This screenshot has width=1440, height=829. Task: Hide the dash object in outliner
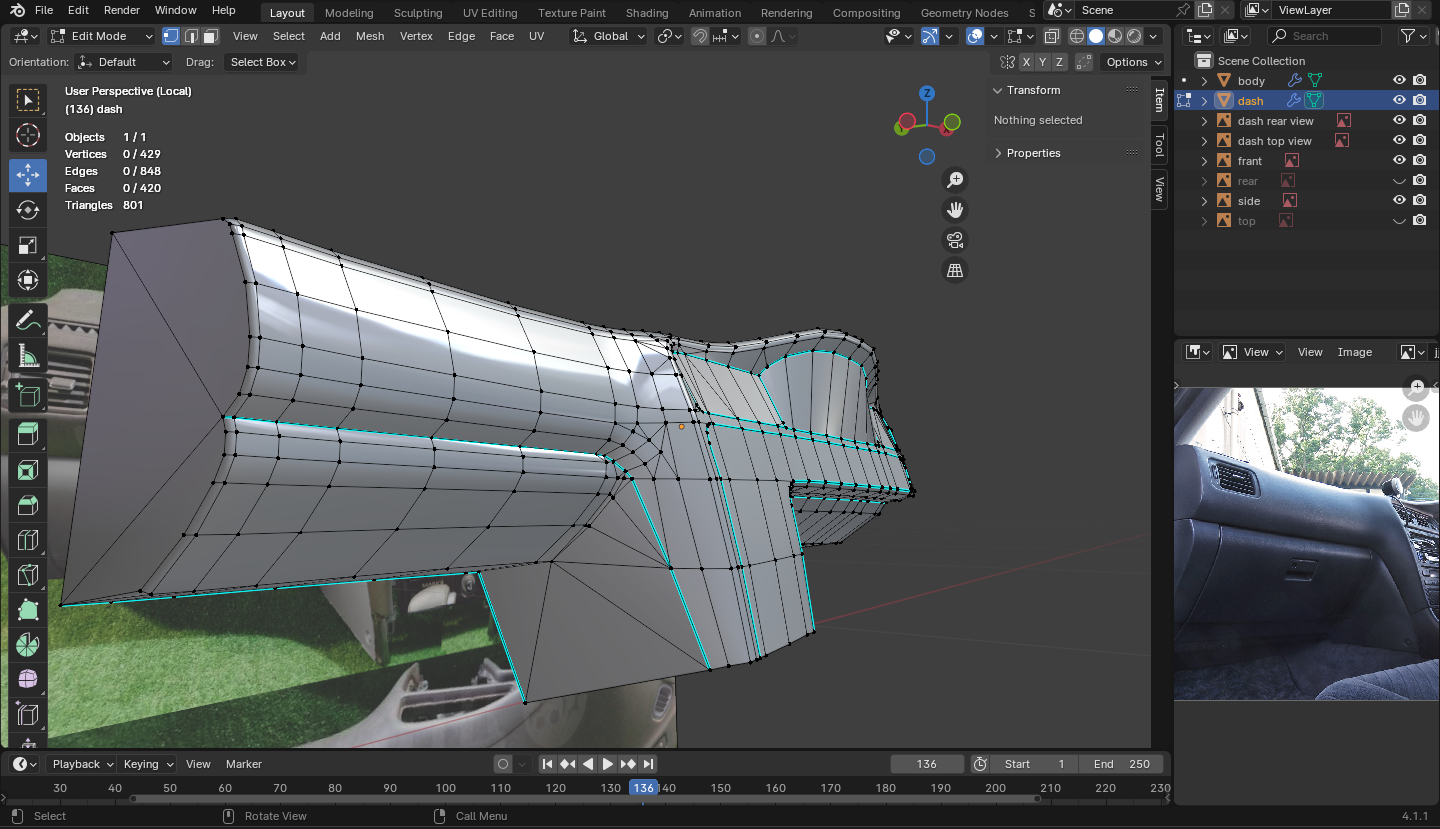(1399, 101)
